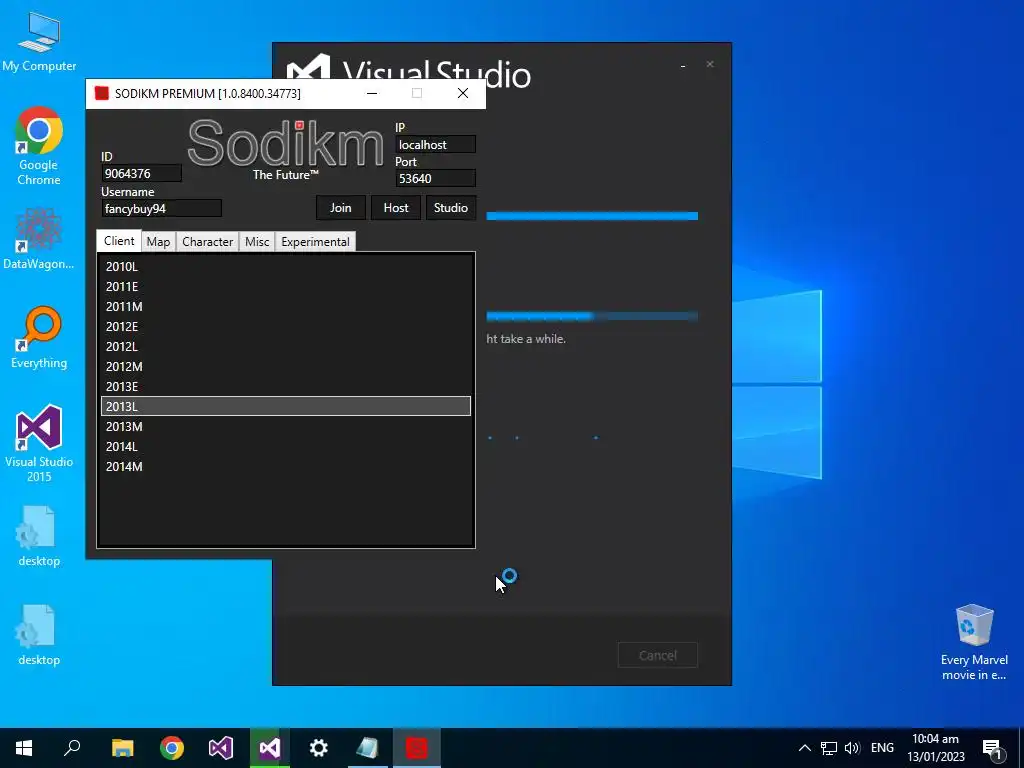Image resolution: width=1024 pixels, height=768 pixels.
Task: Select client 2014M in the list
Action: click(x=286, y=466)
